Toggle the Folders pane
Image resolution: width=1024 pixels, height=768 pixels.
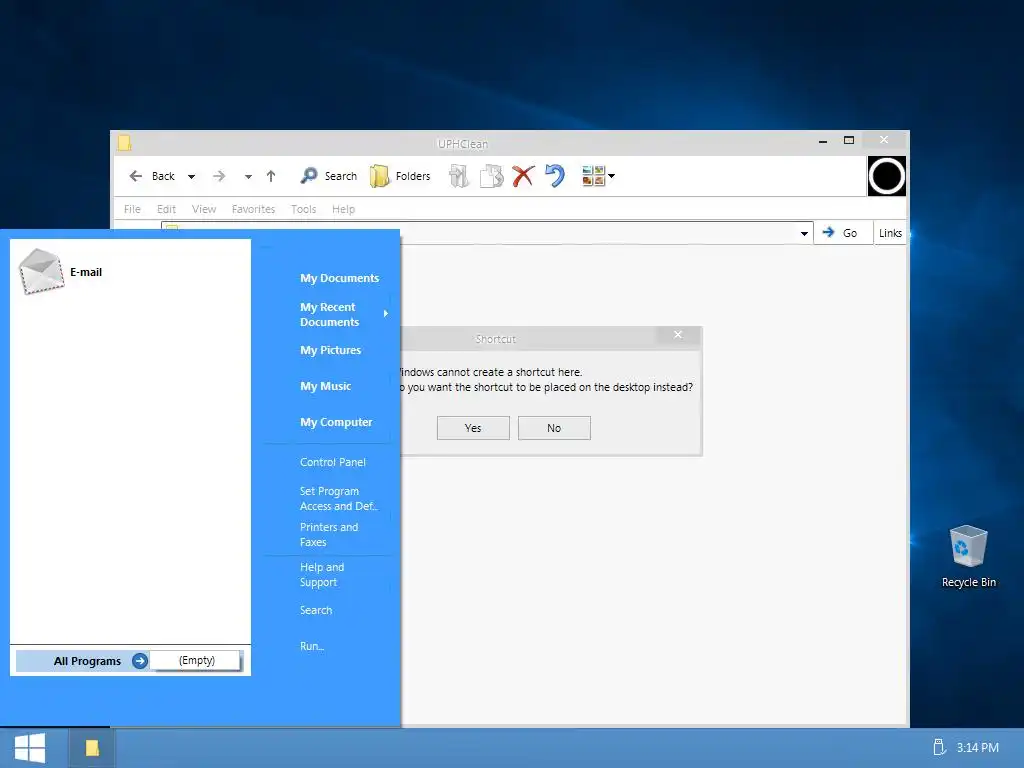coord(400,176)
